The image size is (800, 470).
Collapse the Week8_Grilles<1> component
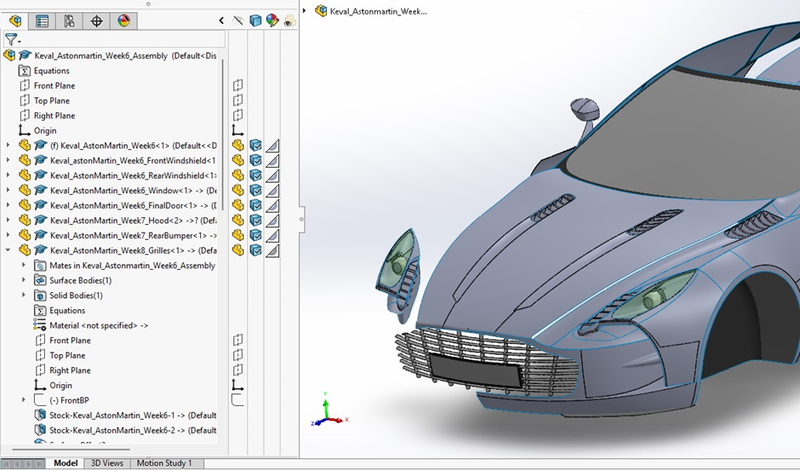[8, 250]
